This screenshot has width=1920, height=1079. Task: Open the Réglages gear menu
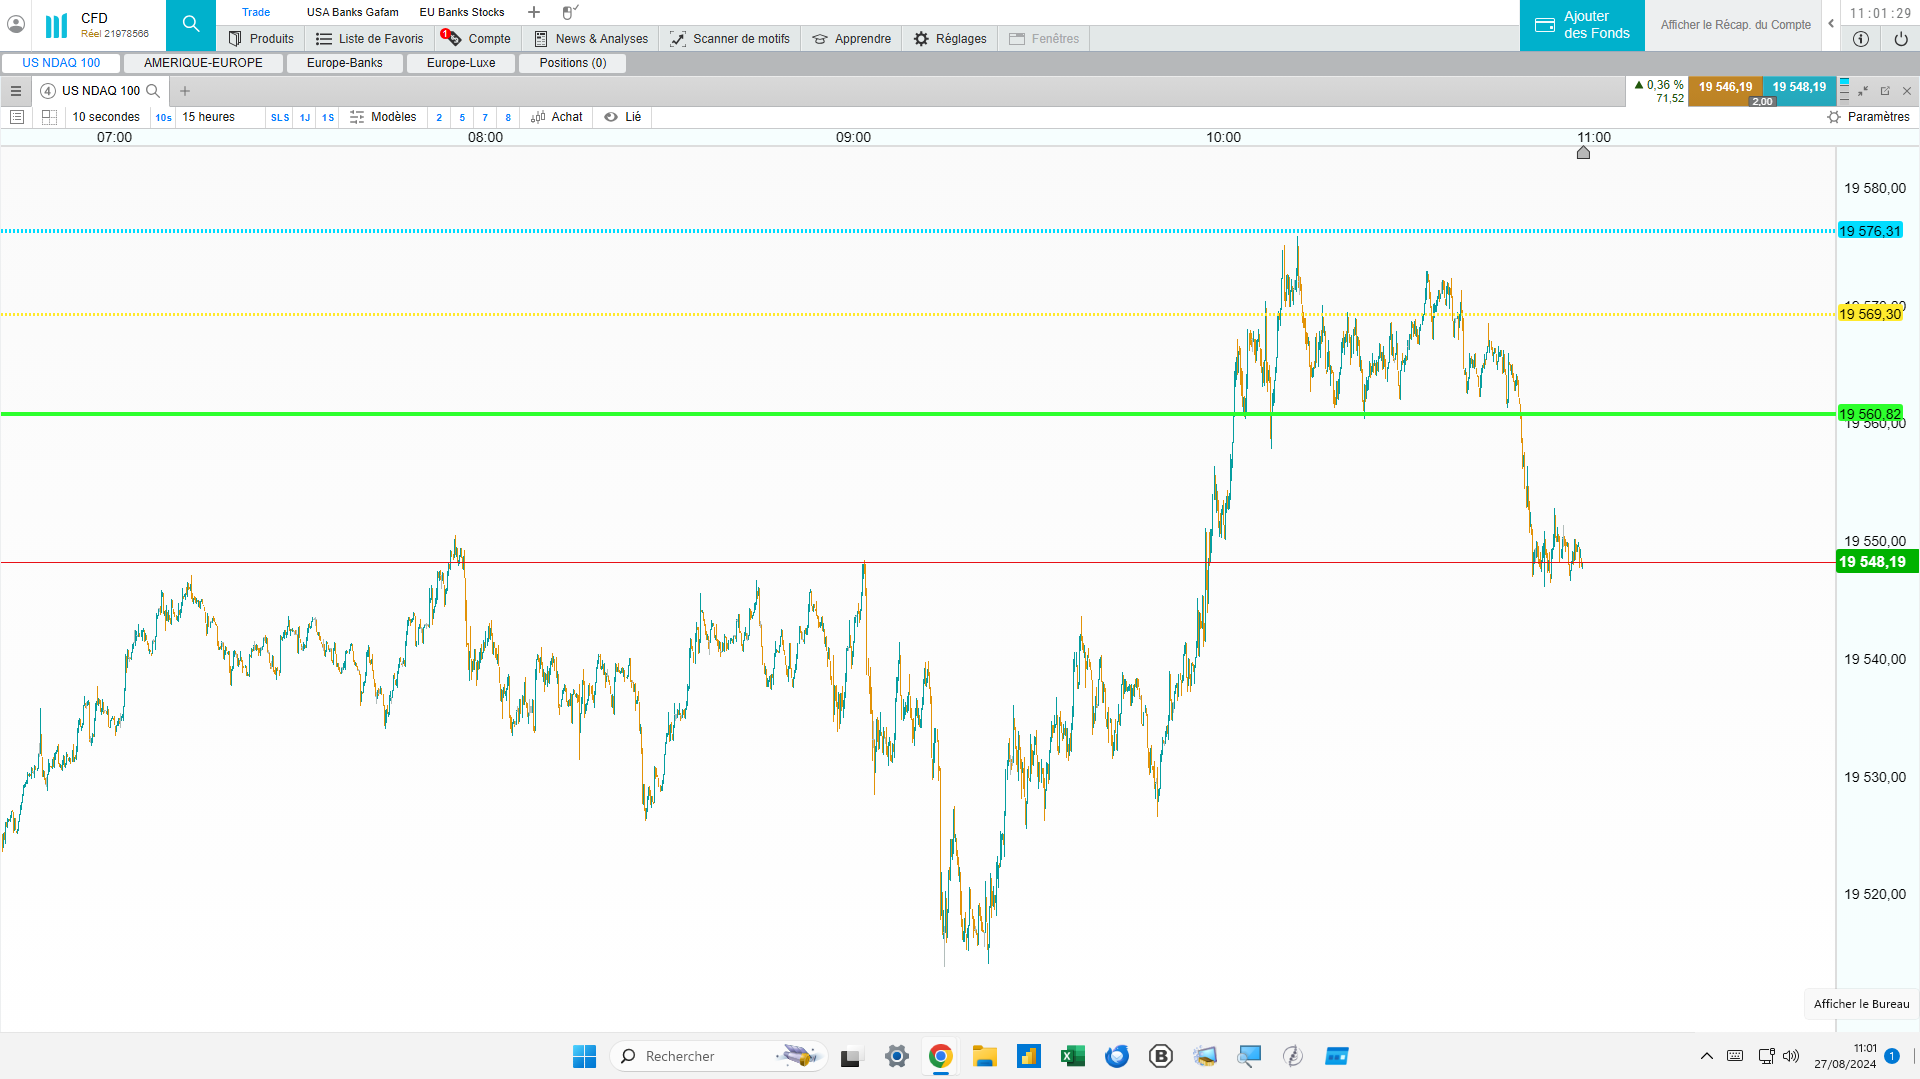949,39
